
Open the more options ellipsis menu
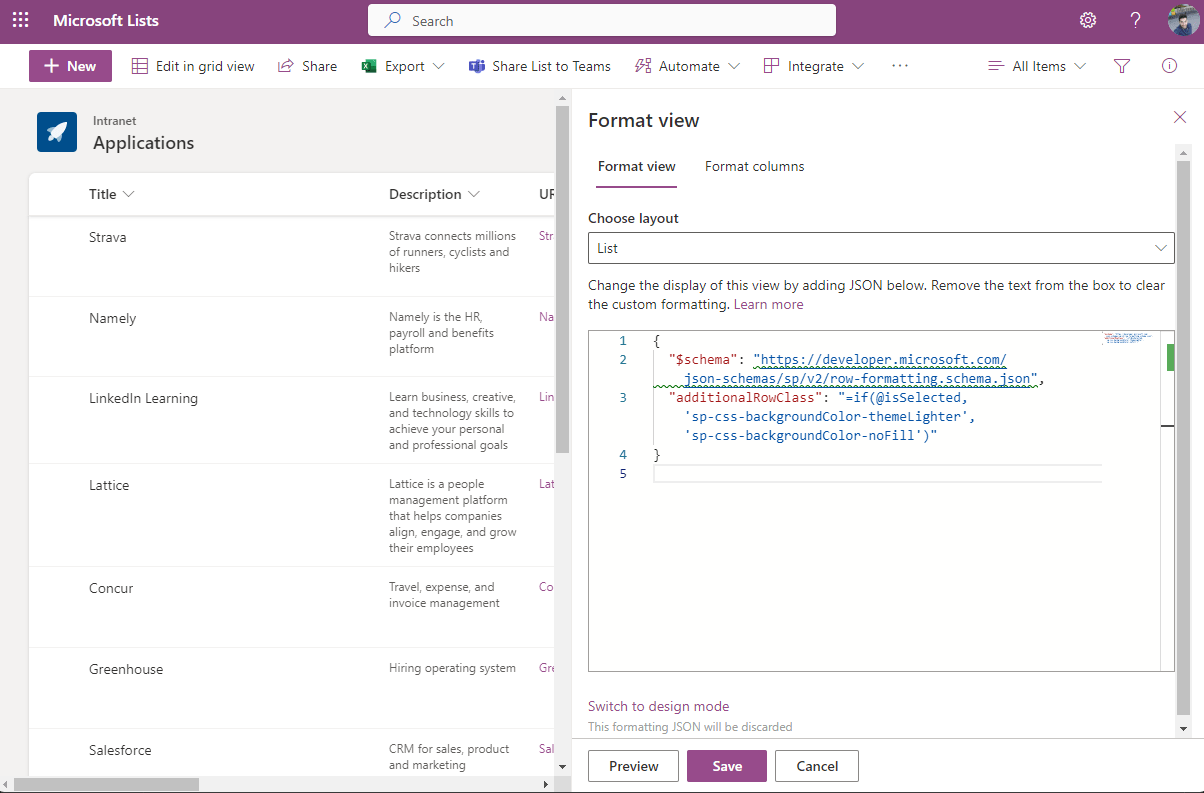tap(899, 66)
